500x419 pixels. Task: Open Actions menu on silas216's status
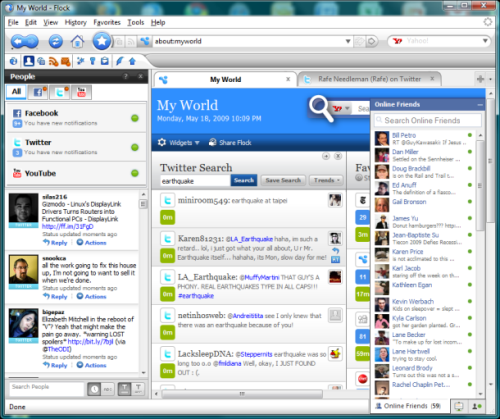pyautogui.click(x=91, y=243)
